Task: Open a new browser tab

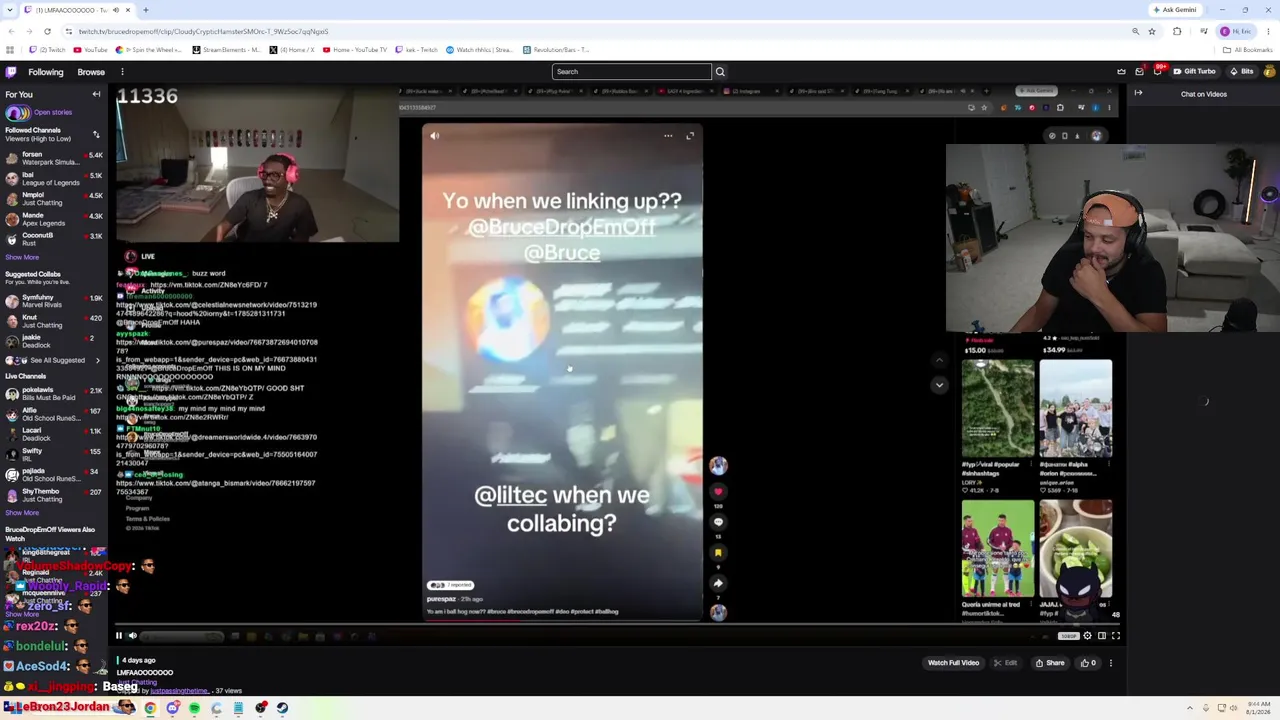Action: (x=146, y=10)
